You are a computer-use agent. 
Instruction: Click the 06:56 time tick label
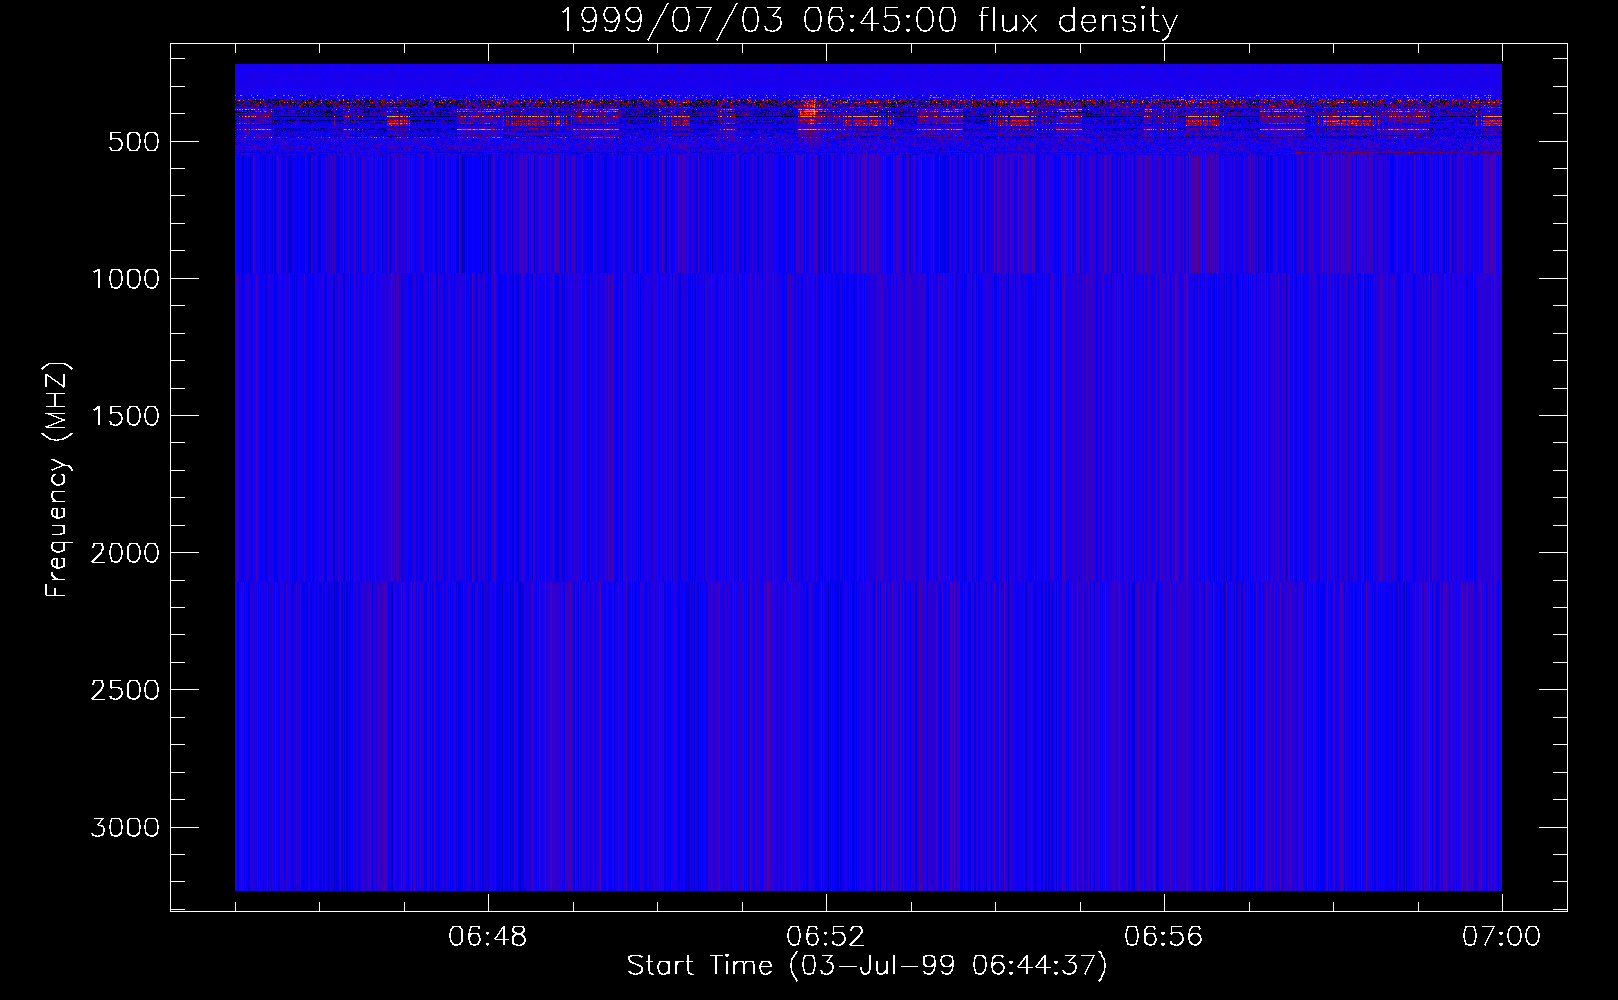coord(1164,937)
